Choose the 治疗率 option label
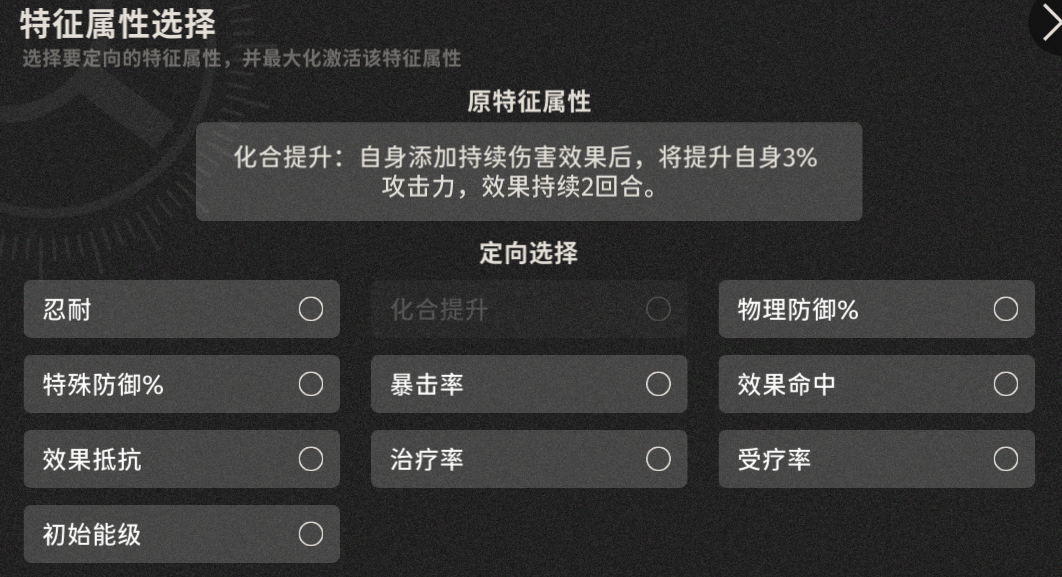Screen dimensions: 1062x577 click(427, 460)
